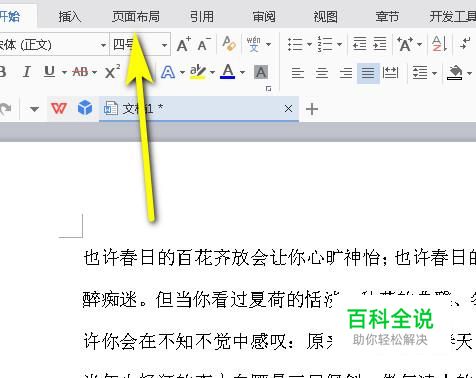Expand the underline style dropdown
476x378 pixels.
[x=64, y=72]
